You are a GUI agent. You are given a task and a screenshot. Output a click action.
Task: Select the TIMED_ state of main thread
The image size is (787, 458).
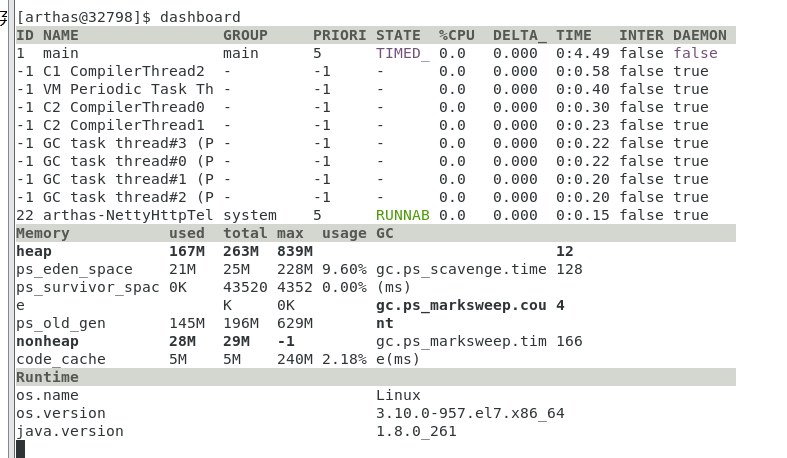pyautogui.click(x=402, y=53)
